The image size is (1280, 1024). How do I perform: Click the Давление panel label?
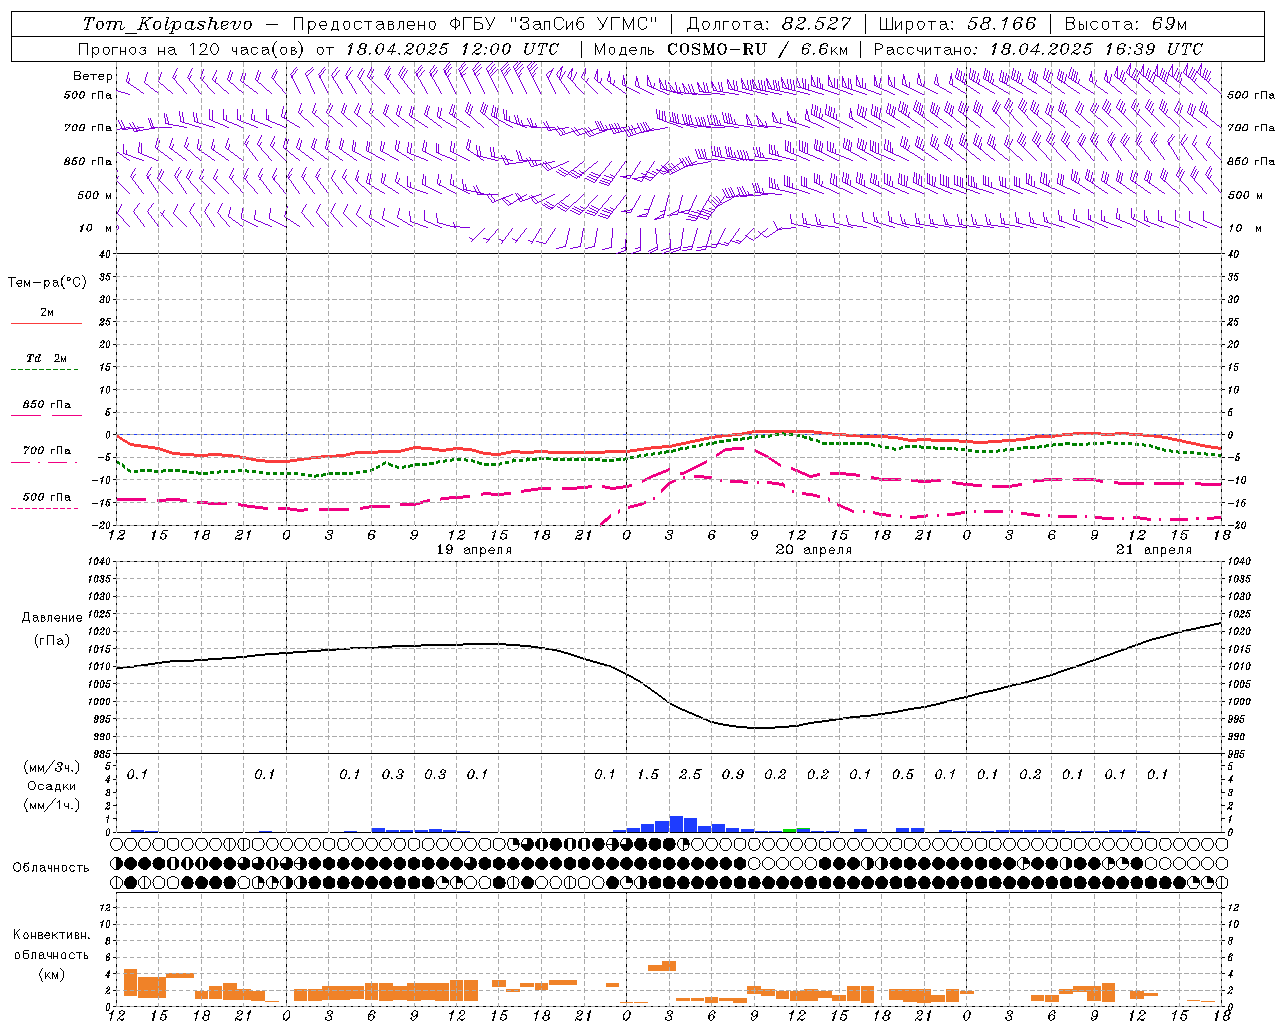click(x=52, y=618)
